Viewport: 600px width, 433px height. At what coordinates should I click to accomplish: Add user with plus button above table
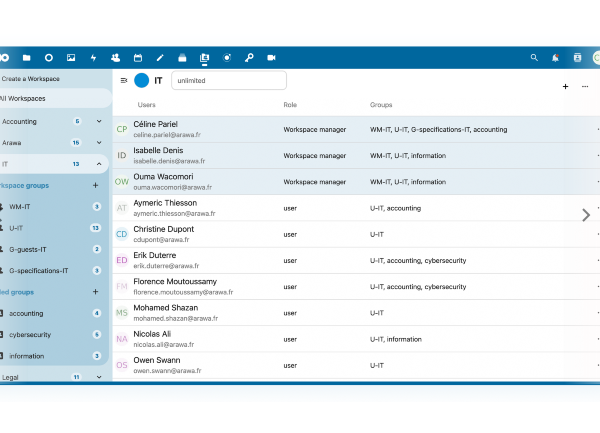pos(565,87)
